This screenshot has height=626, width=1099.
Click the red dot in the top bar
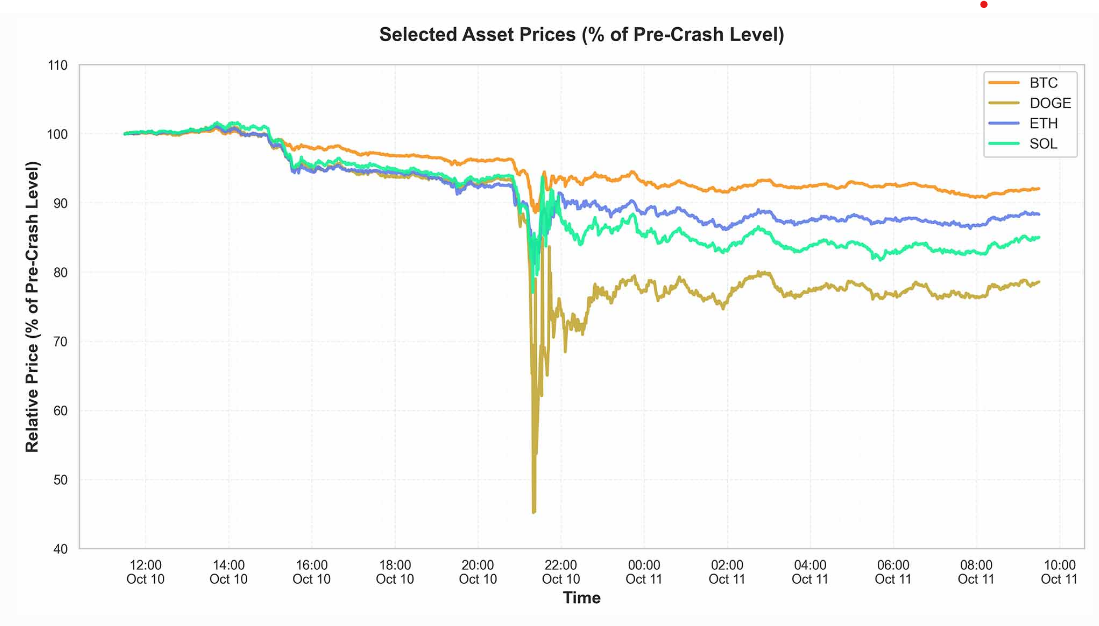[984, 4]
